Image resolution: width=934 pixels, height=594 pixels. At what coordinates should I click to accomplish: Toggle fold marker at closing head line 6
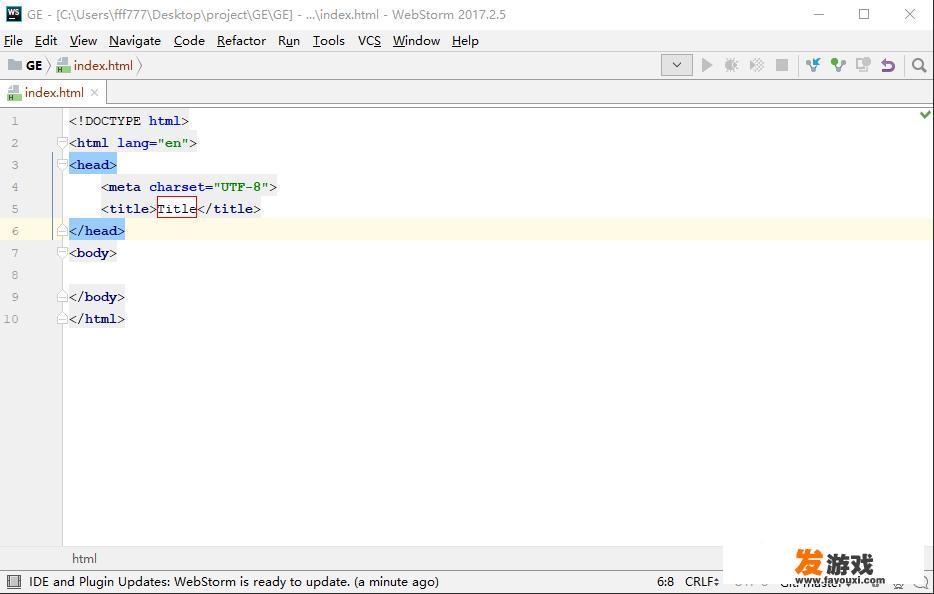click(62, 231)
